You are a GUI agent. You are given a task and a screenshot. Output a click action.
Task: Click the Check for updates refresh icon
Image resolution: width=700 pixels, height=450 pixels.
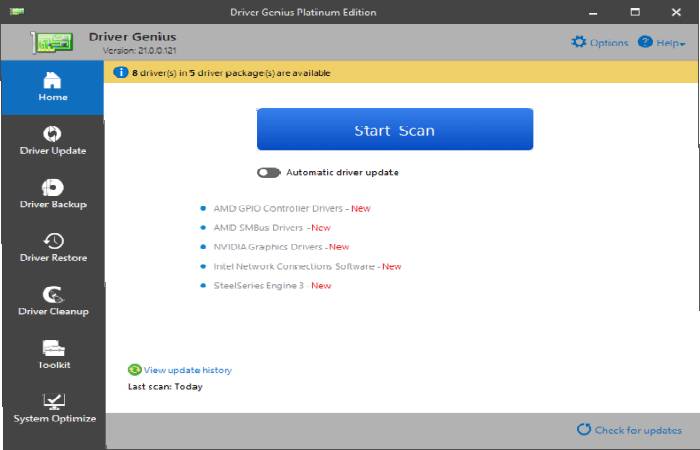click(583, 429)
